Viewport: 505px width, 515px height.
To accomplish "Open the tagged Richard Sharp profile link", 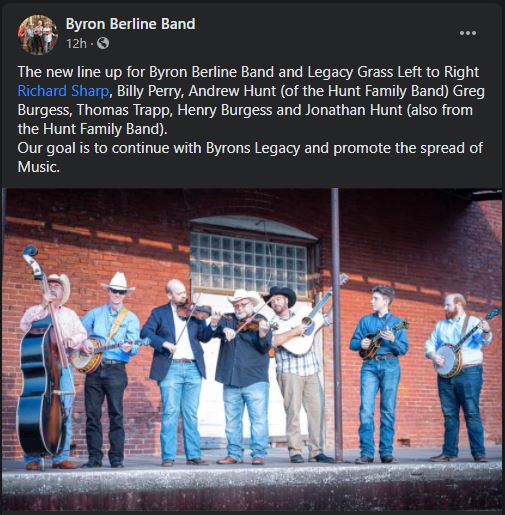I will 63,91.
